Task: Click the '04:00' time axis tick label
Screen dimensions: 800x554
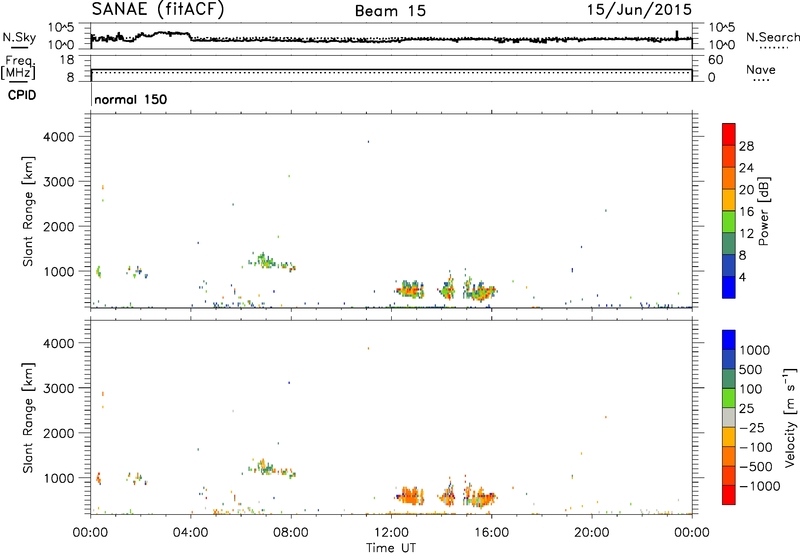Action: (191, 533)
